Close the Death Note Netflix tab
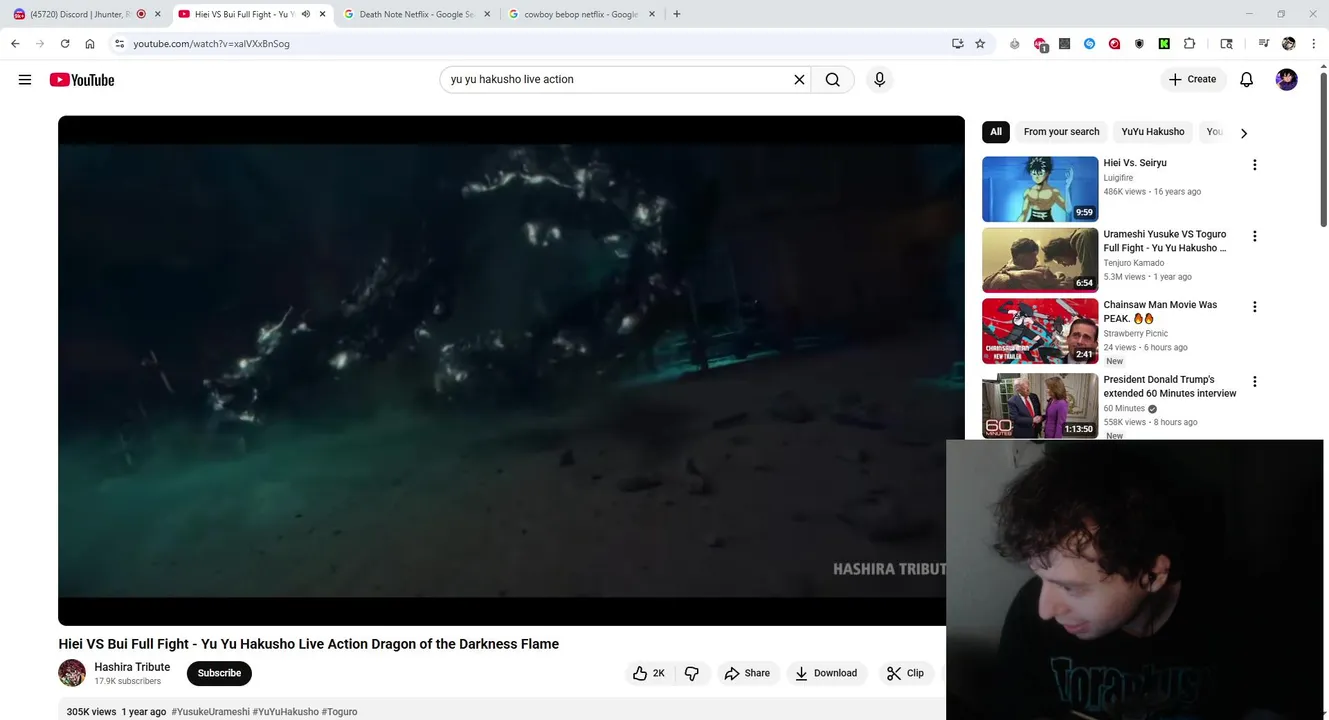 (487, 14)
